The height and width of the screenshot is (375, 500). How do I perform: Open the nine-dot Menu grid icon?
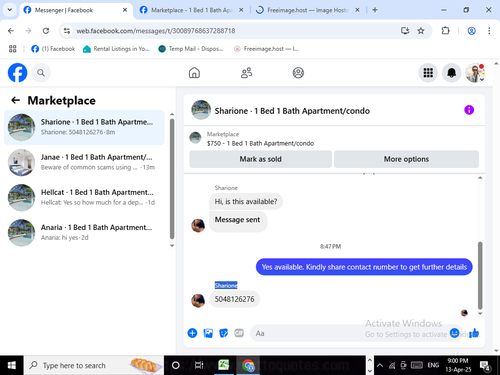tap(428, 73)
